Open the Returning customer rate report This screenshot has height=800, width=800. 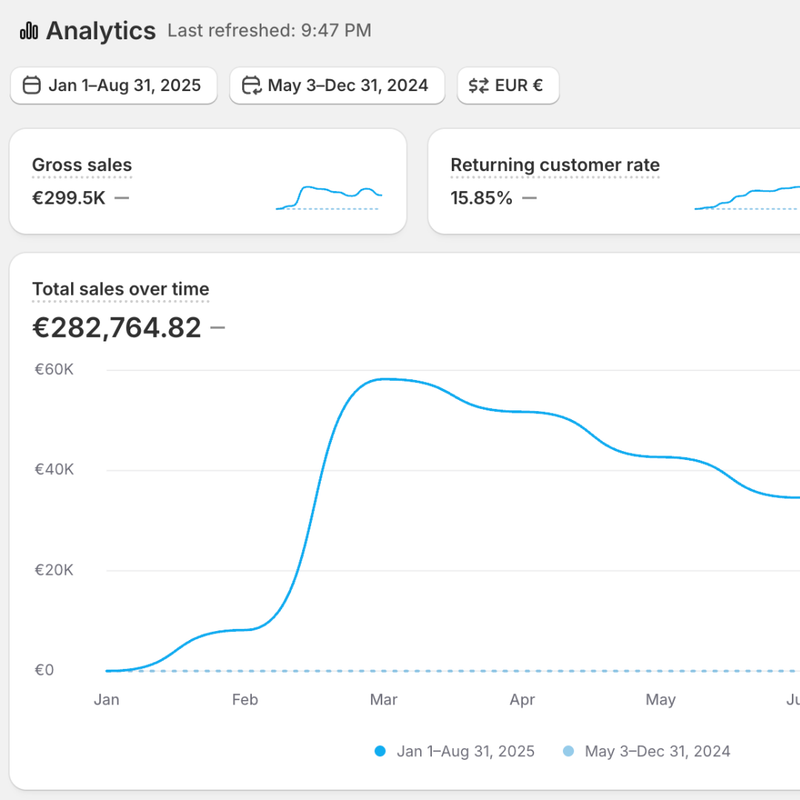554,165
